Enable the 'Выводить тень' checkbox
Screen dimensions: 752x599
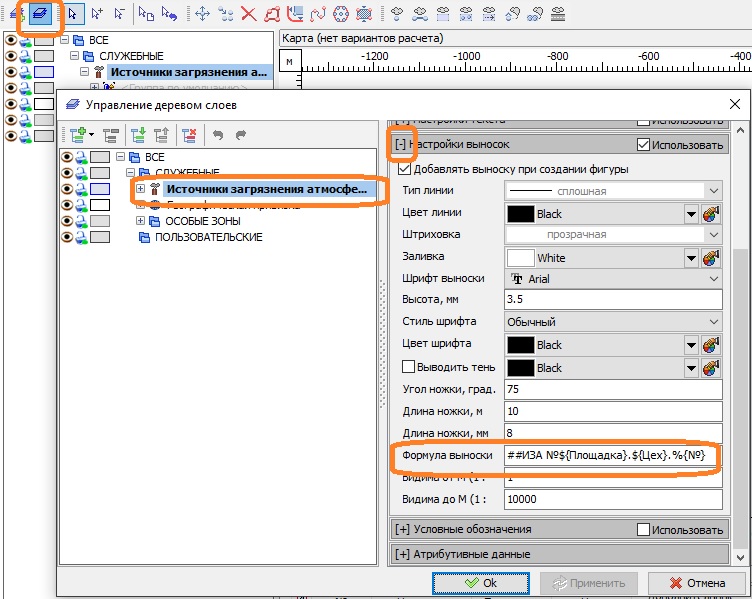click(408, 367)
